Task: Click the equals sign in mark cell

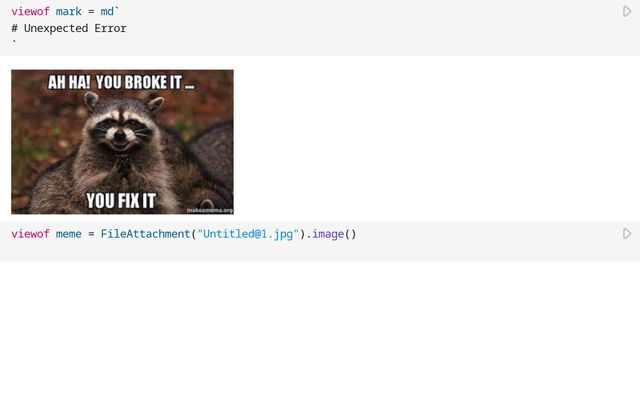Action: (x=91, y=11)
